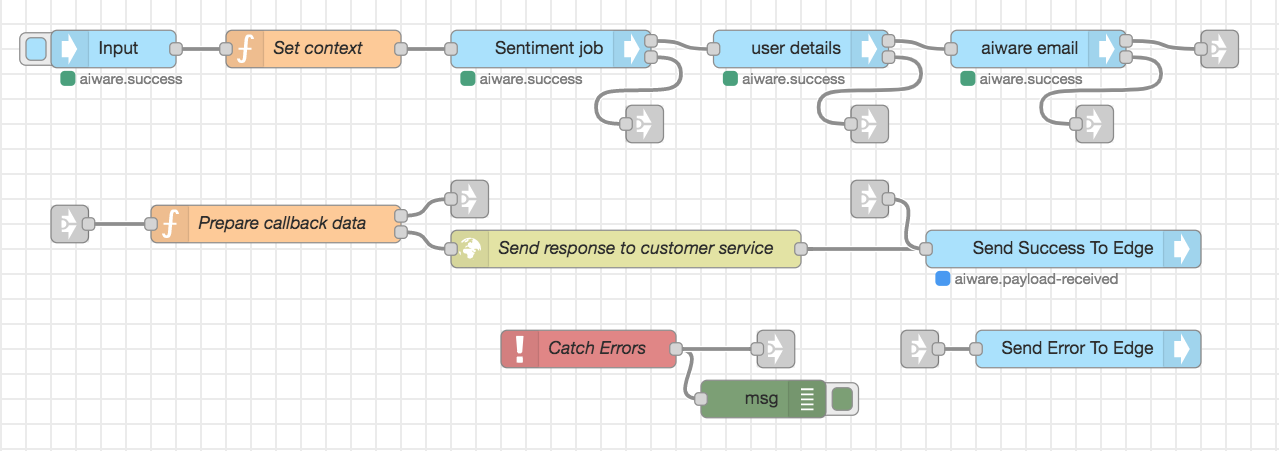Select link-in node left of Send Error To Edge
This screenshot has height=451, width=1279.
coord(920,349)
